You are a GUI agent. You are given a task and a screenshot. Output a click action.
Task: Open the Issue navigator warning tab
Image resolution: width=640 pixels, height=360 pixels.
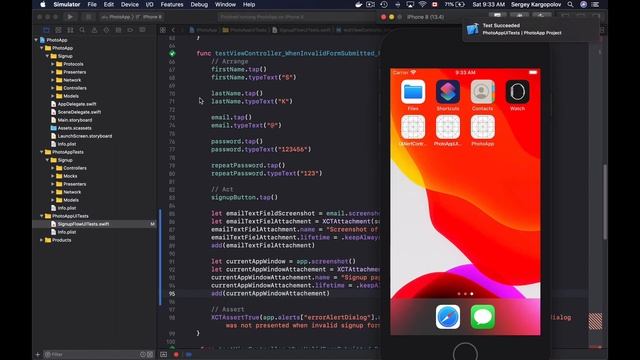[94, 30]
